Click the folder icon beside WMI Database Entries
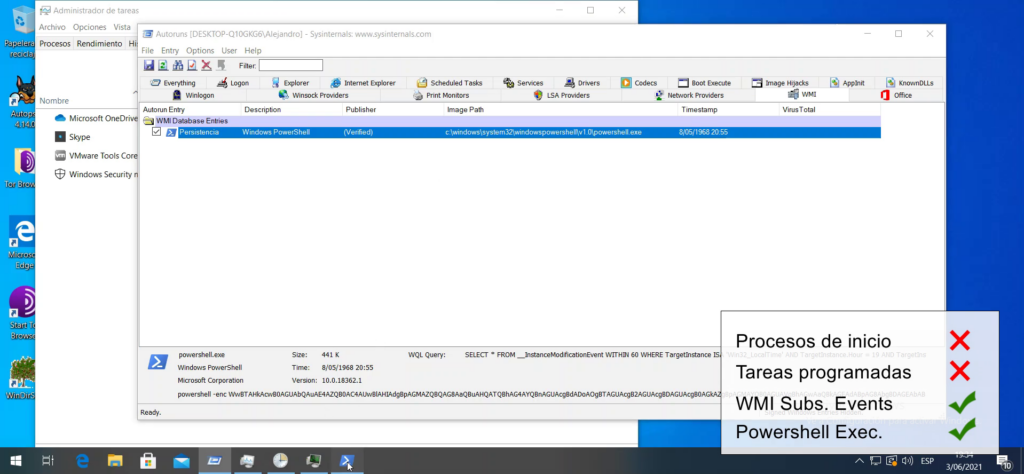 (148, 121)
